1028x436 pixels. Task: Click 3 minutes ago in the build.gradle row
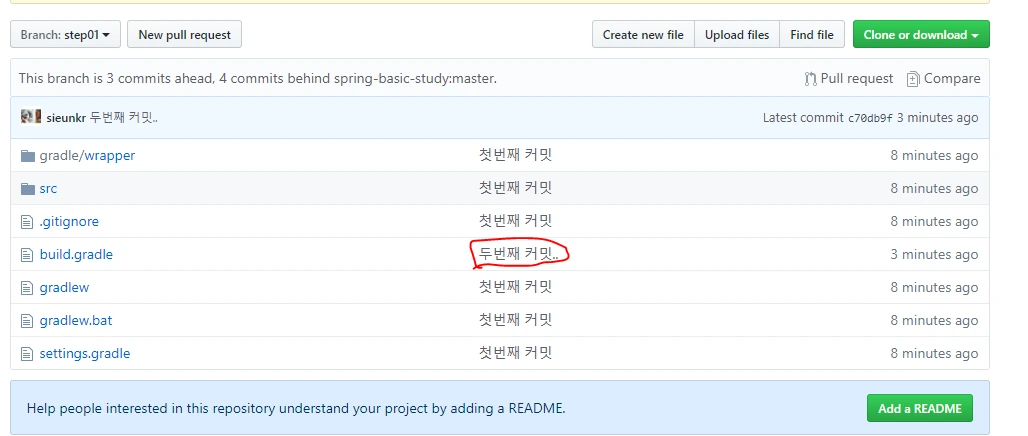tap(934, 254)
